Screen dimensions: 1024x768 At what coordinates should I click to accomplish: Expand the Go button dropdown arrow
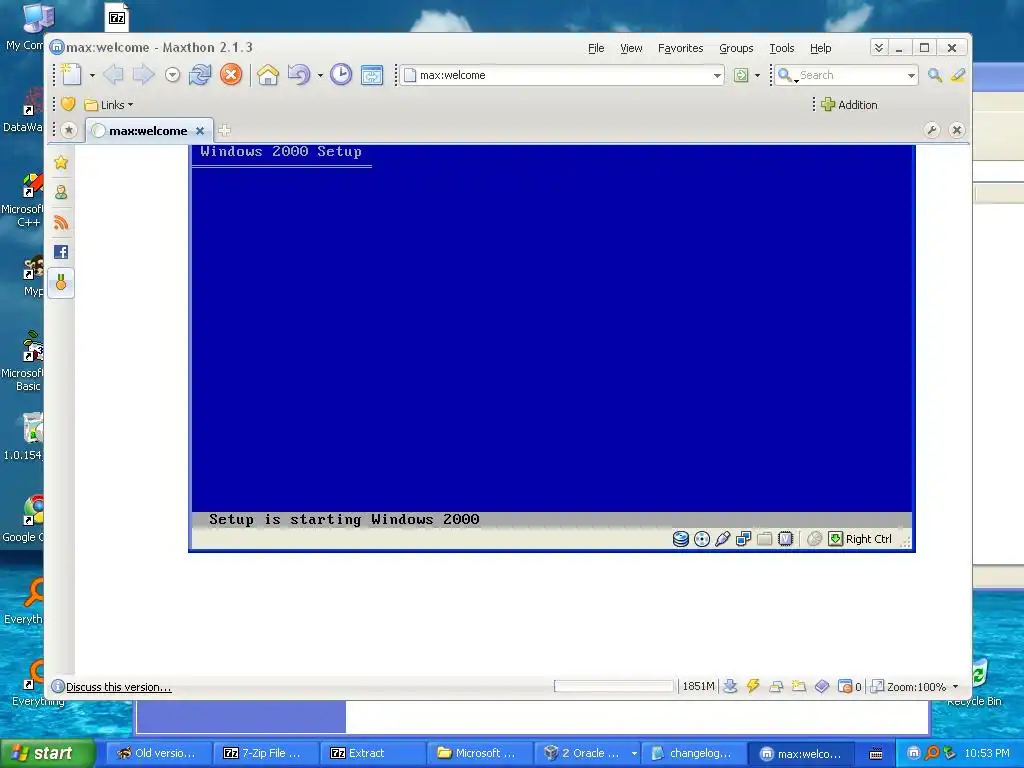point(758,76)
